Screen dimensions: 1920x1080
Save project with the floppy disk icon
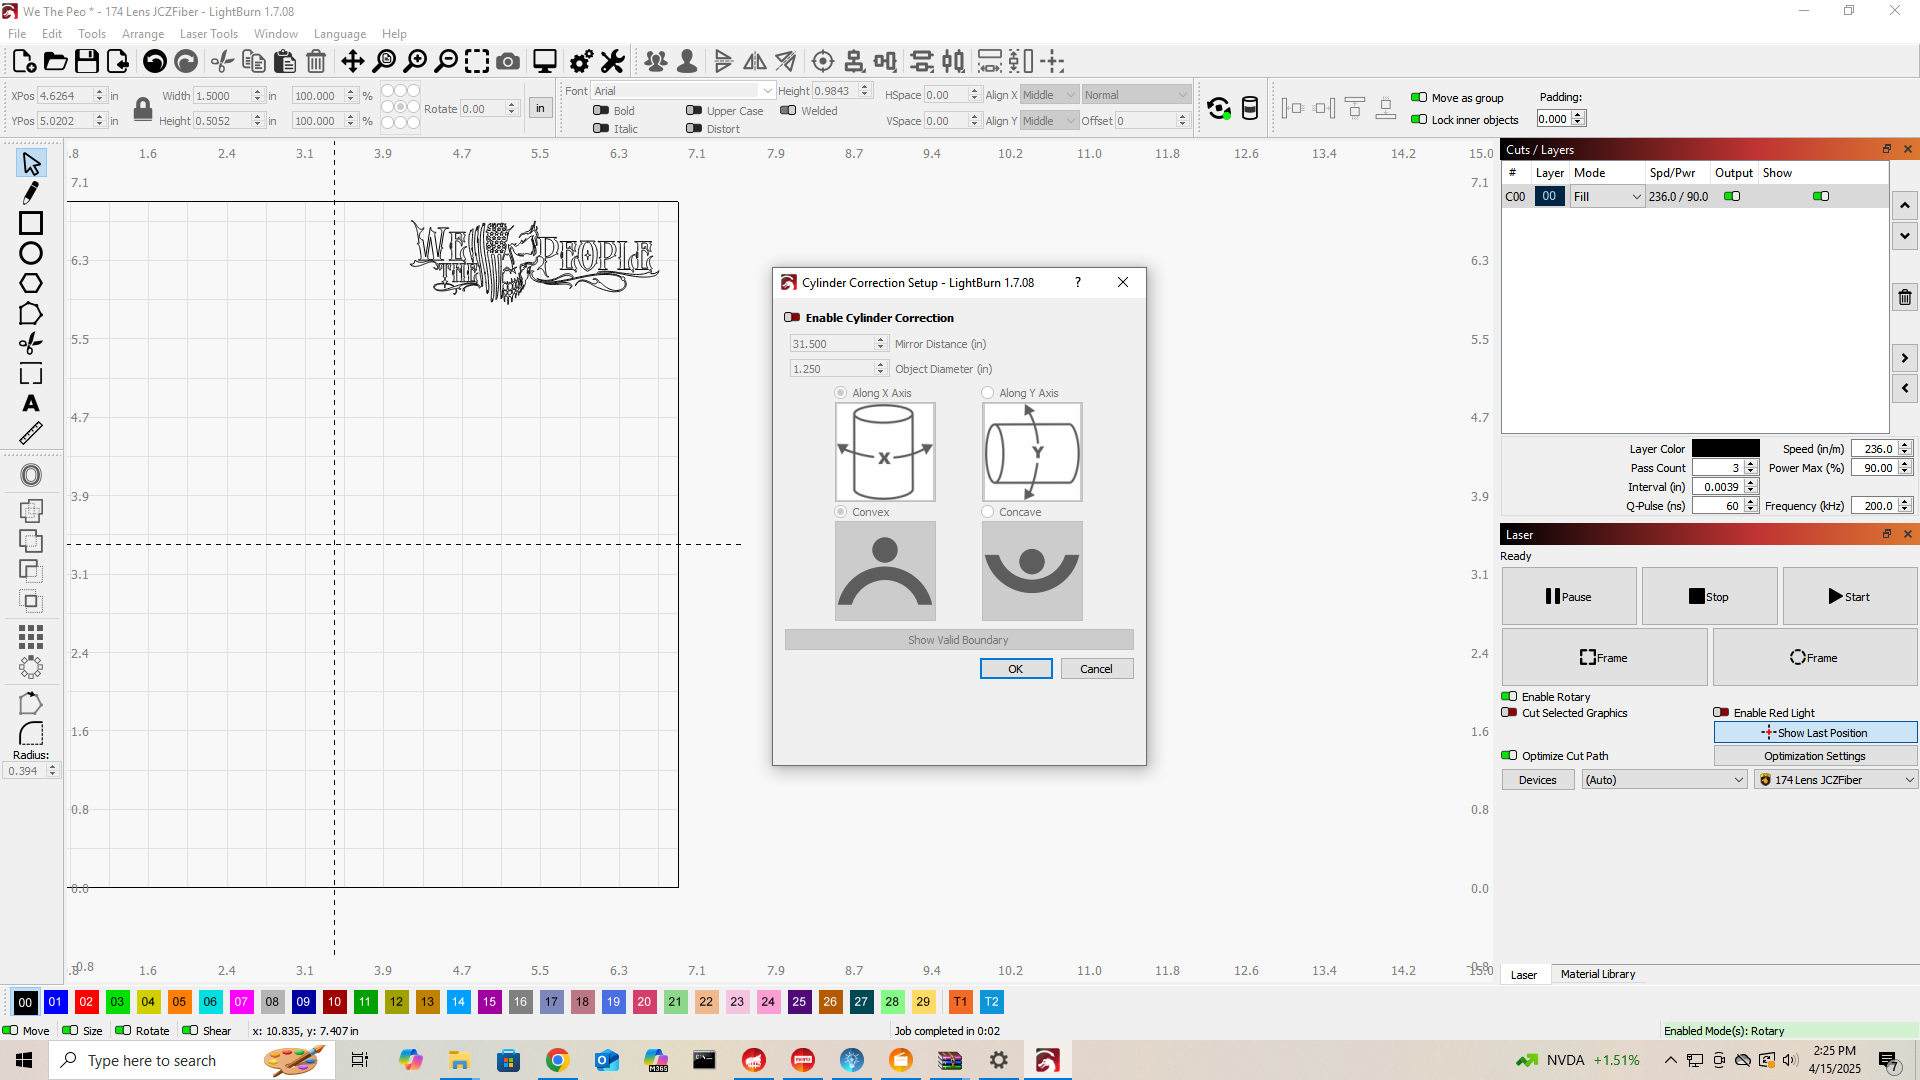(87, 62)
